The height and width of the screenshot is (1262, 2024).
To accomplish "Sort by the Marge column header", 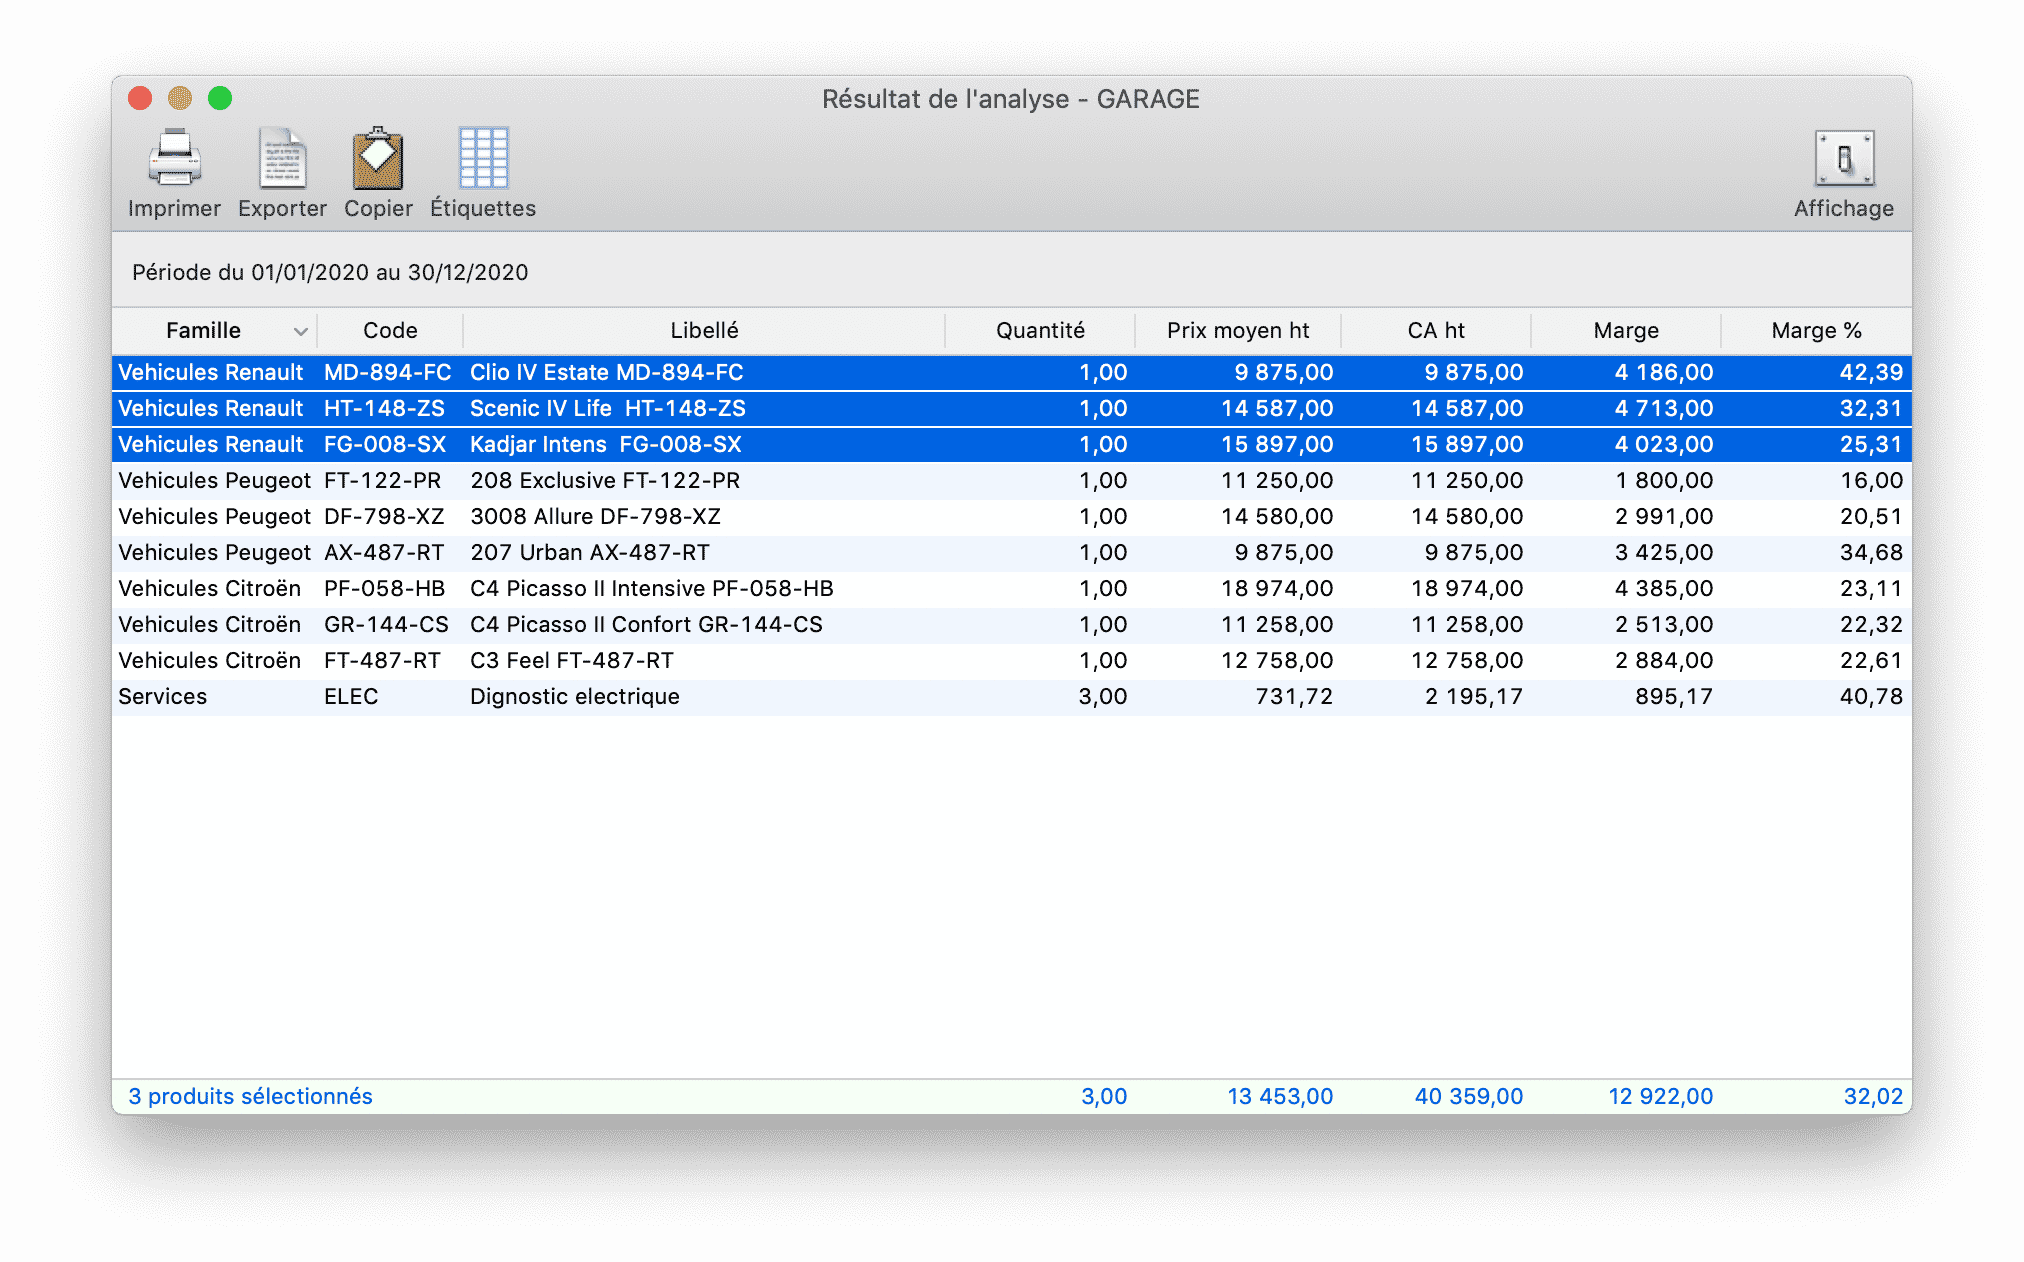I will (x=1626, y=331).
